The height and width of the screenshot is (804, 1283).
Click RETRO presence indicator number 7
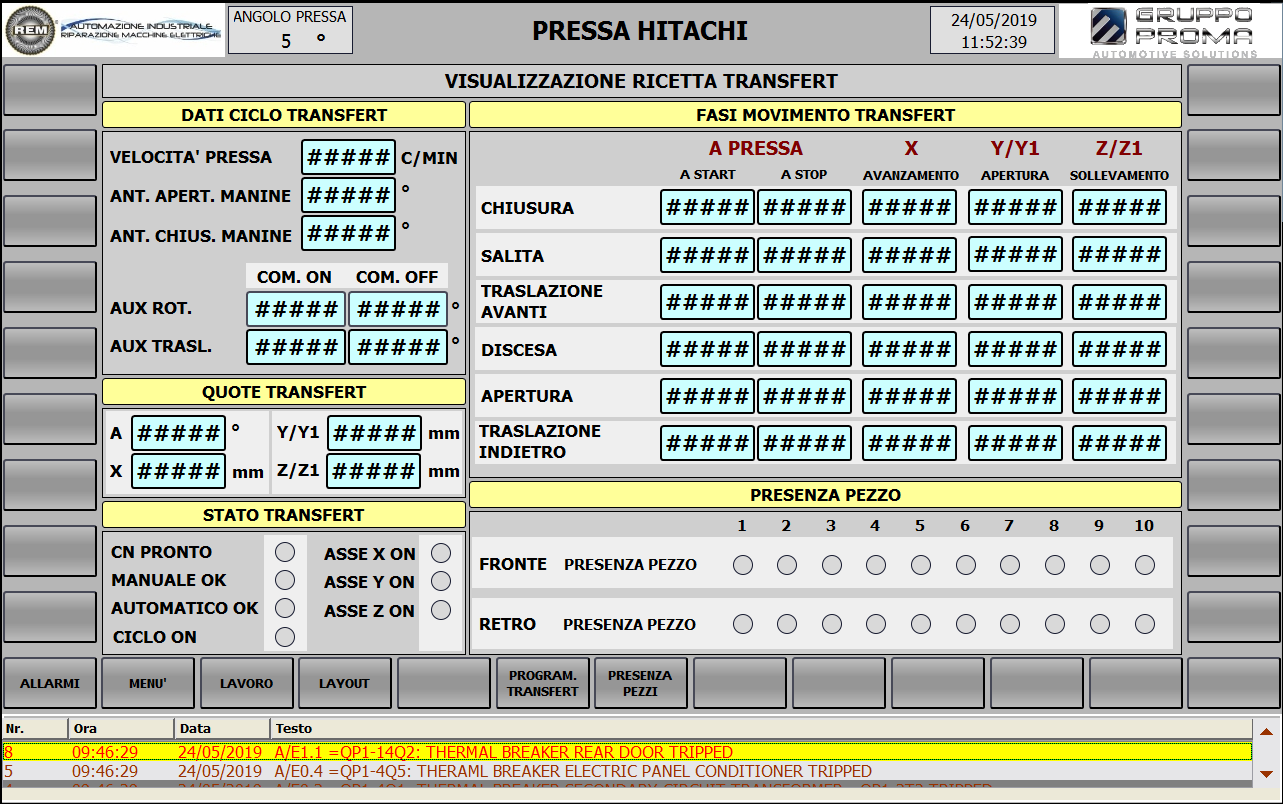tap(1010, 624)
